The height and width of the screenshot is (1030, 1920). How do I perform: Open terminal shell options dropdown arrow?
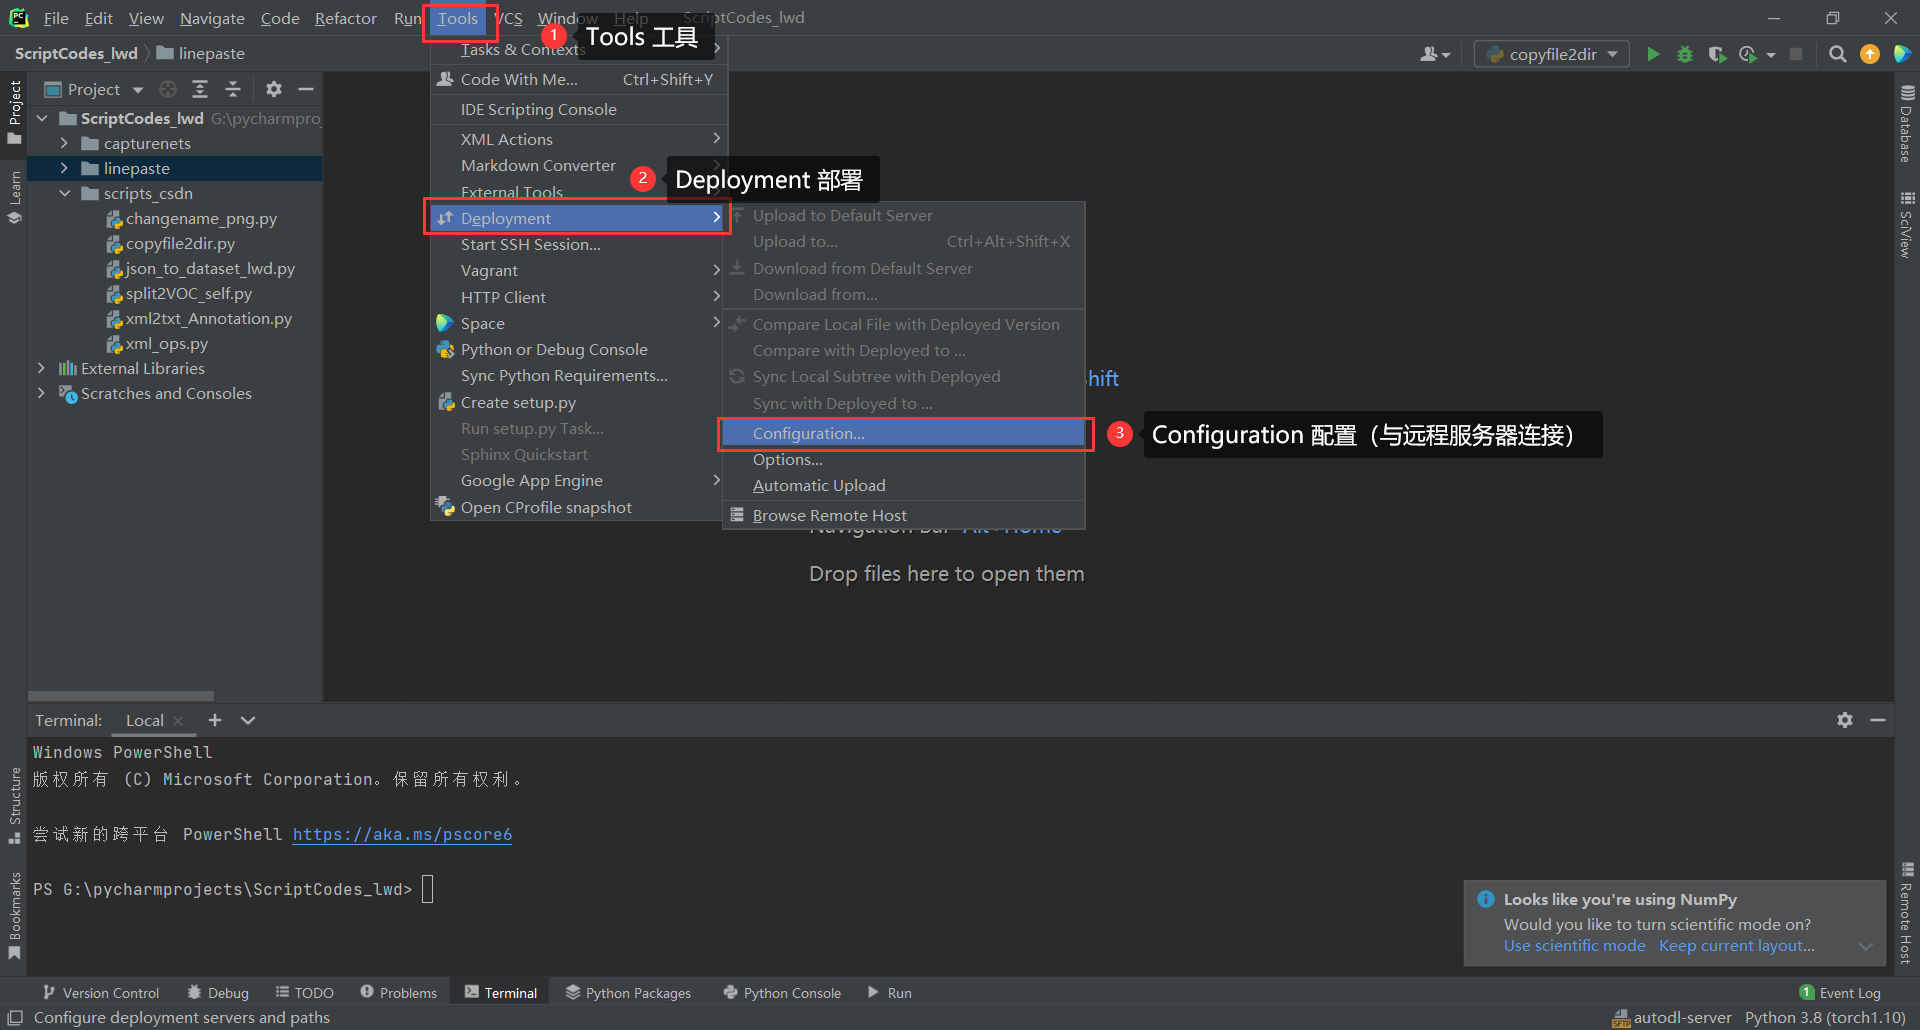coord(248,720)
